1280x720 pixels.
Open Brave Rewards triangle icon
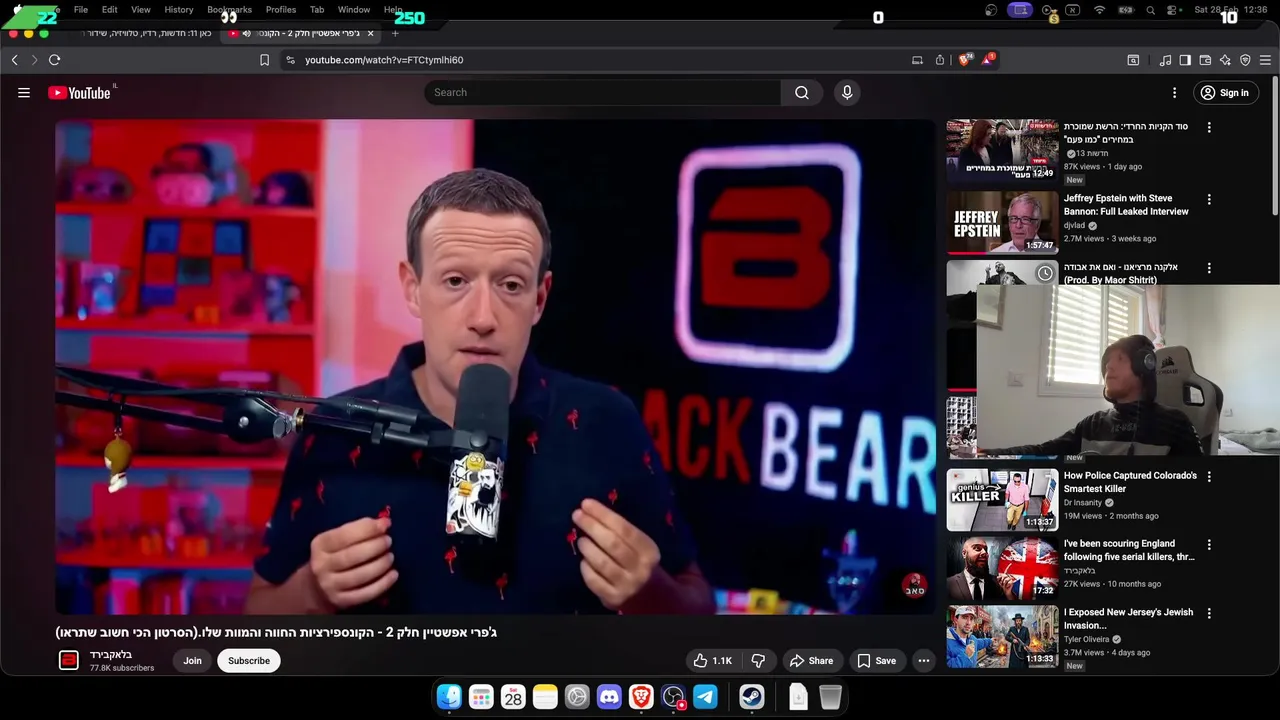987,60
